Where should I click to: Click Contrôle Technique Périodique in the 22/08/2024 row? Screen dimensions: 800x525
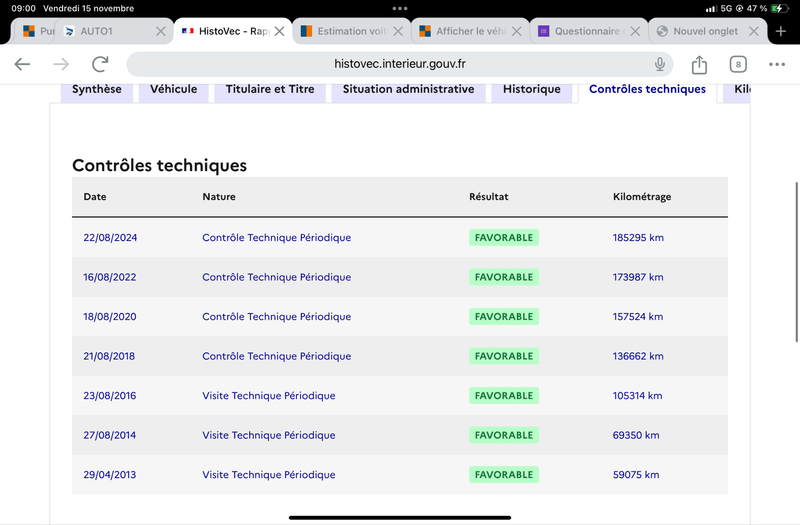pos(277,238)
